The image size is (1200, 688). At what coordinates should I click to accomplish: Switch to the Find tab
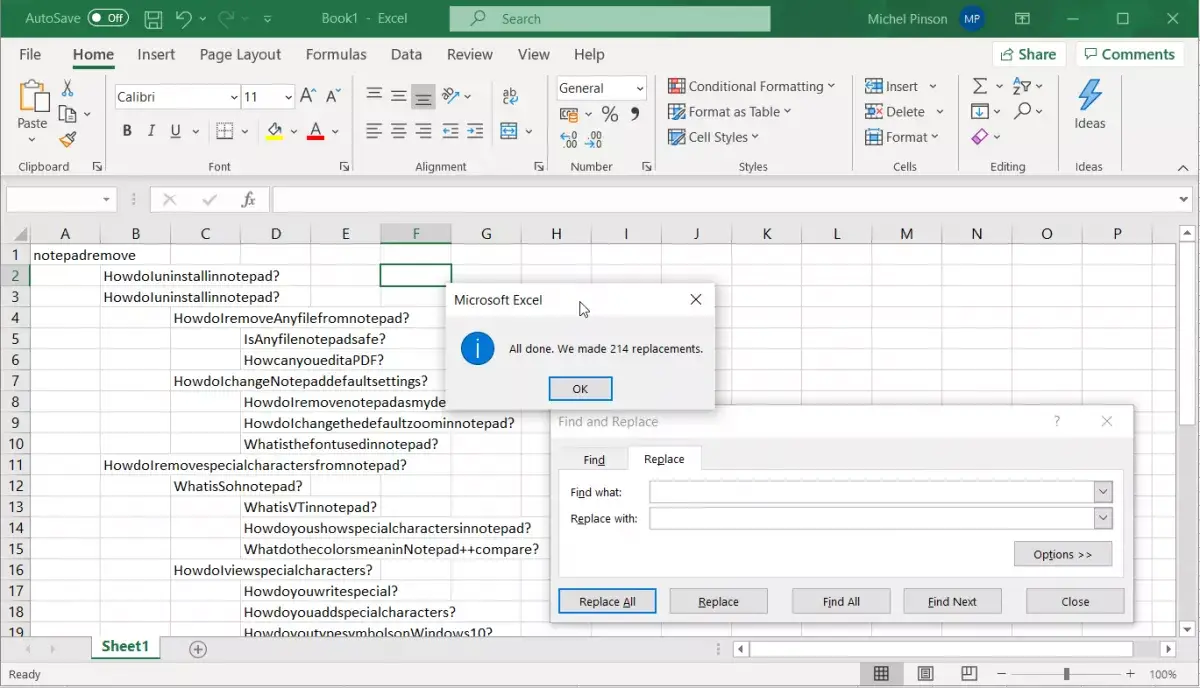pos(594,460)
